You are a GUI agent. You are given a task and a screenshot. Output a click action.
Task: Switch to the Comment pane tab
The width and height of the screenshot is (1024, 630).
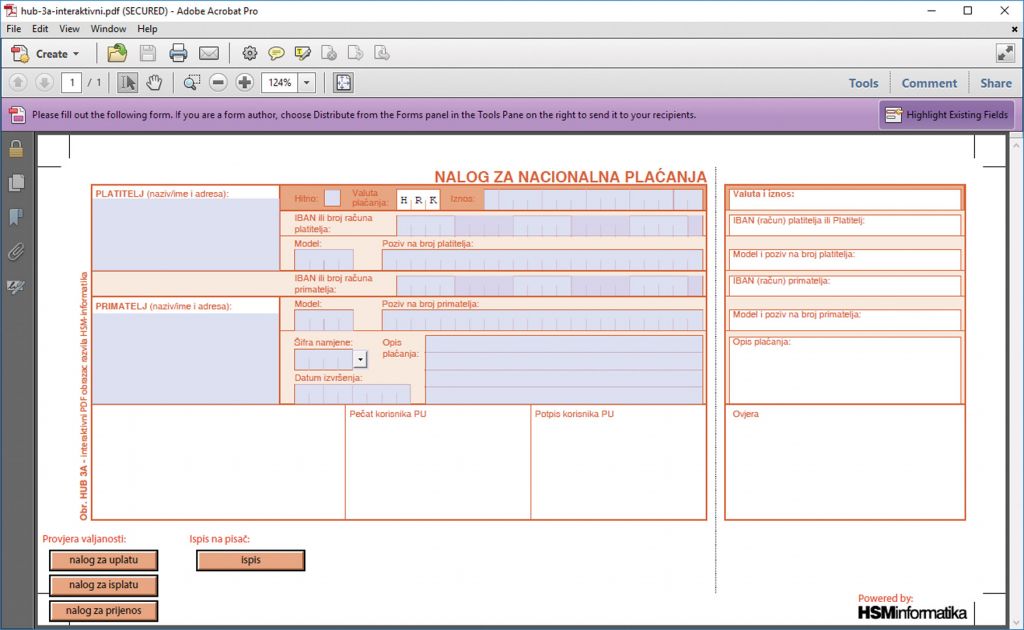[x=929, y=83]
